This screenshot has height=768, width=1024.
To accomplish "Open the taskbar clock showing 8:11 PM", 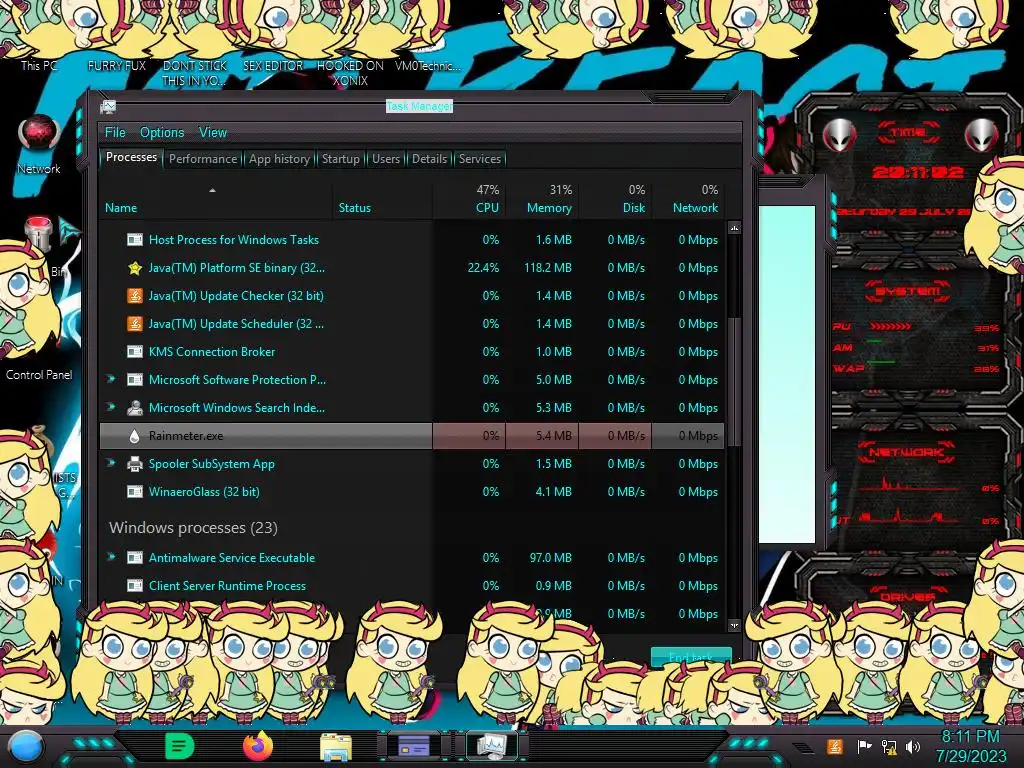I will tap(970, 746).
